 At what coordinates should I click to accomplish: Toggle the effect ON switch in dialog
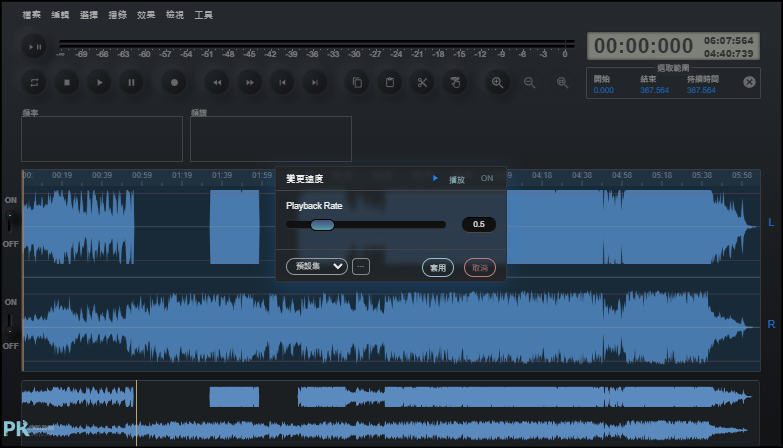[487, 178]
